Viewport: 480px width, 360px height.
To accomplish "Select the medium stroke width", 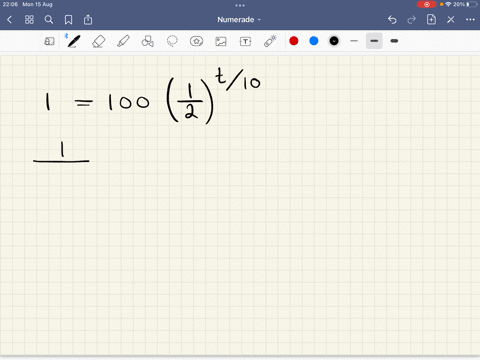I will (374, 41).
